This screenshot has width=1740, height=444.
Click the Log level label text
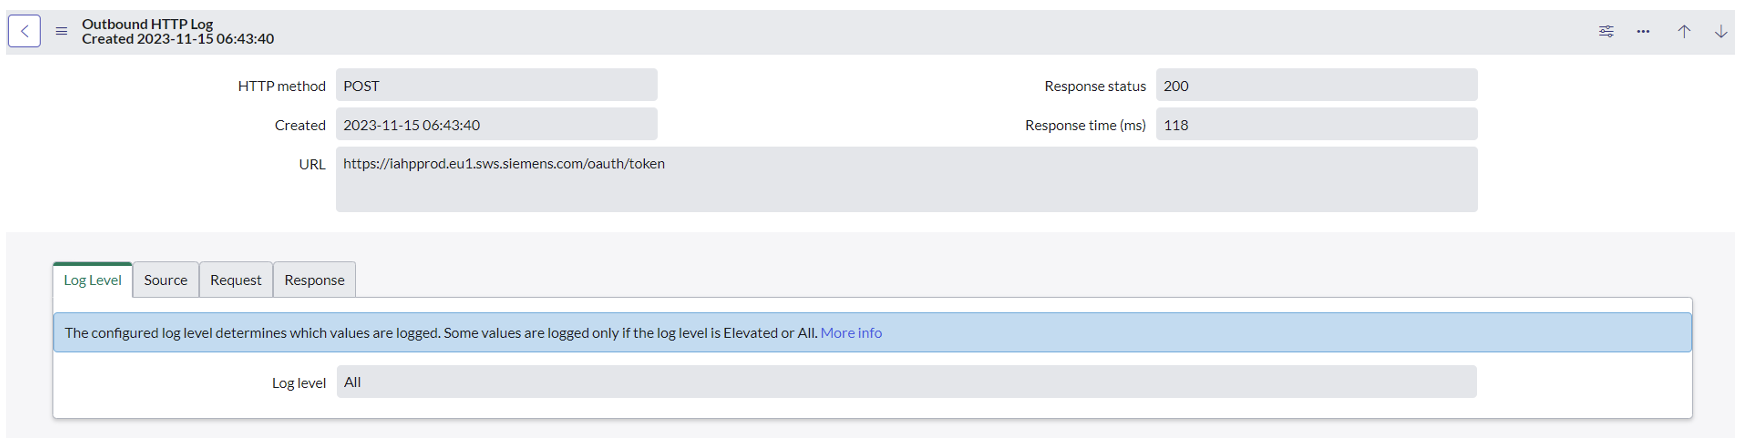tap(299, 383)
